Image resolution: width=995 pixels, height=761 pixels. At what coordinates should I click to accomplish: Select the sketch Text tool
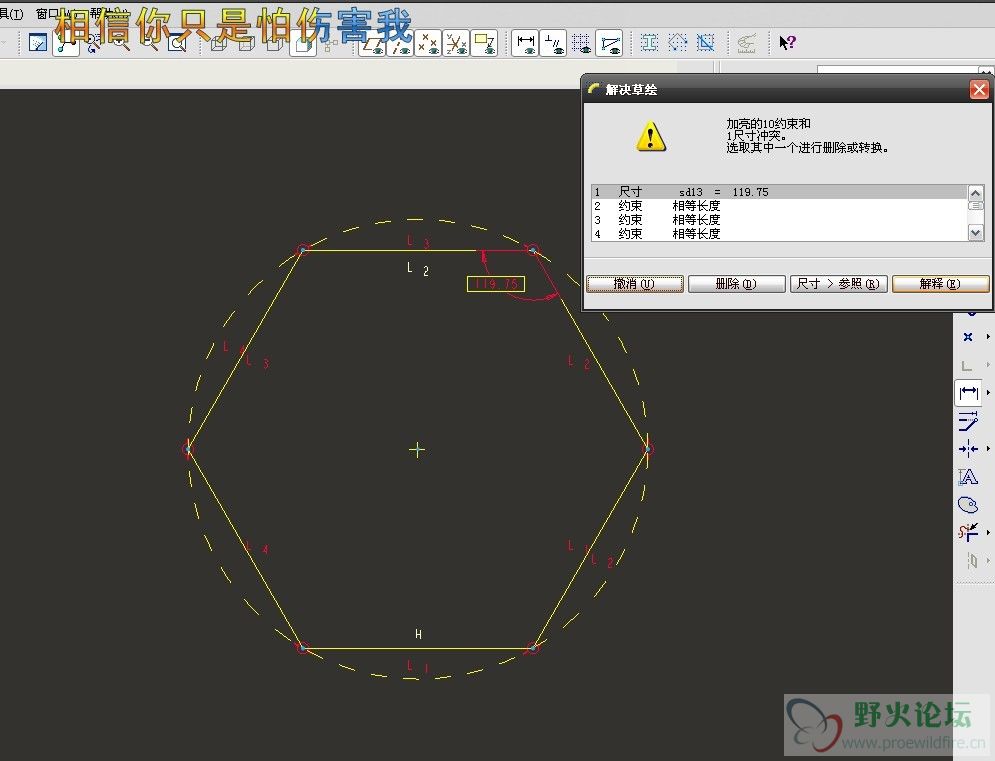pyautogui.click(x=968, y=477)
